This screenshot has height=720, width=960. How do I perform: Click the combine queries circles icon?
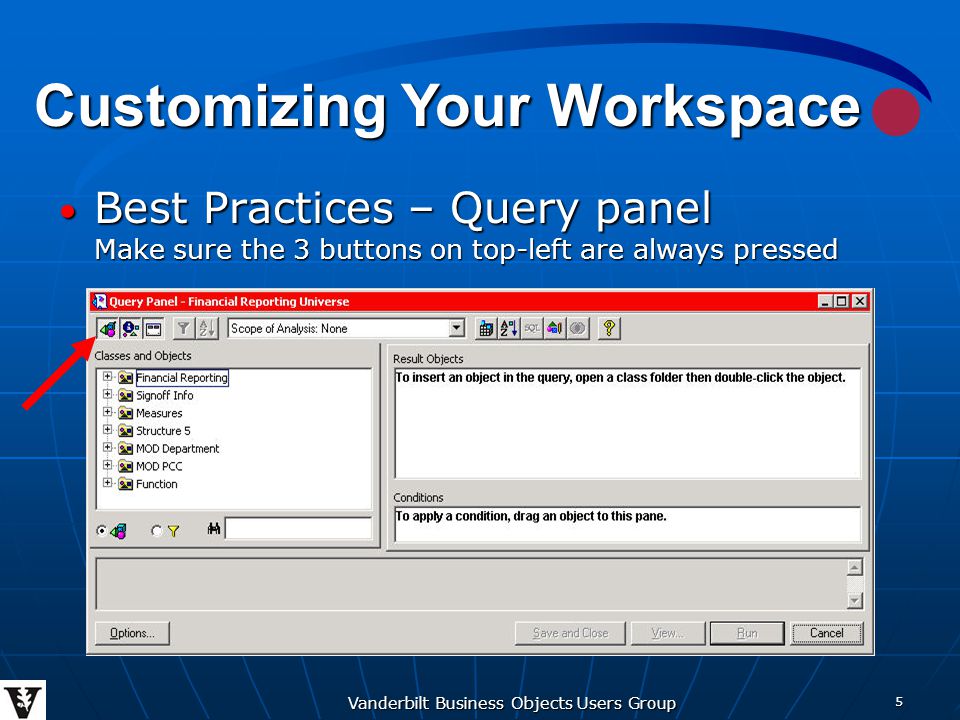coord(577,329)
